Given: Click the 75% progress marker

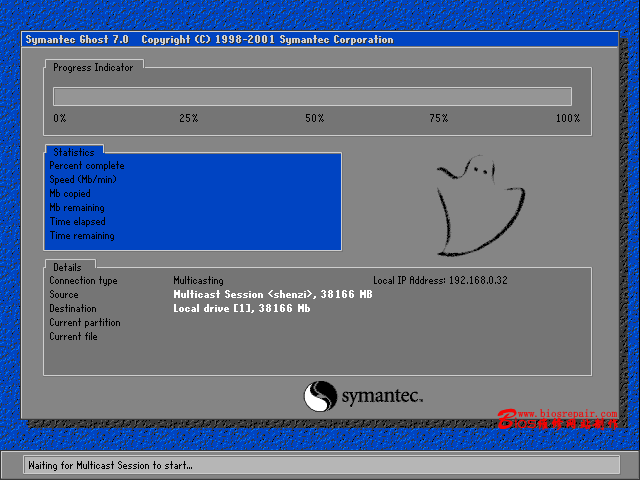Looking at the screenshot, I should click(x=439, y=118).
